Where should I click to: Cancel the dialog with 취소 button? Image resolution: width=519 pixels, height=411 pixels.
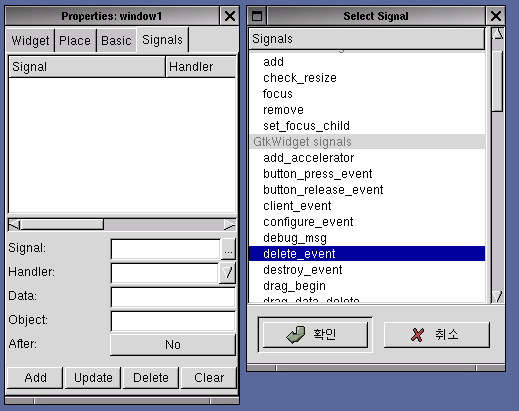(x=437, y=334)
